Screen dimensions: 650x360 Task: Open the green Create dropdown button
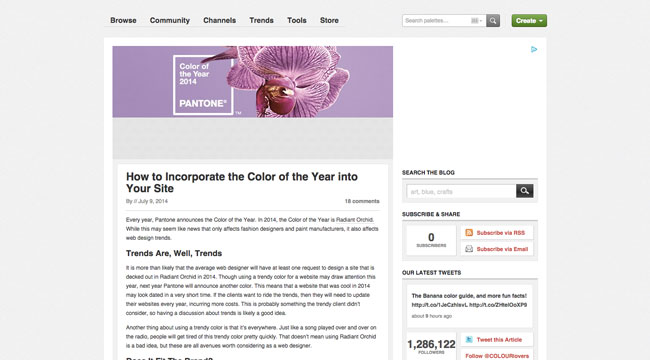(529, 20)
